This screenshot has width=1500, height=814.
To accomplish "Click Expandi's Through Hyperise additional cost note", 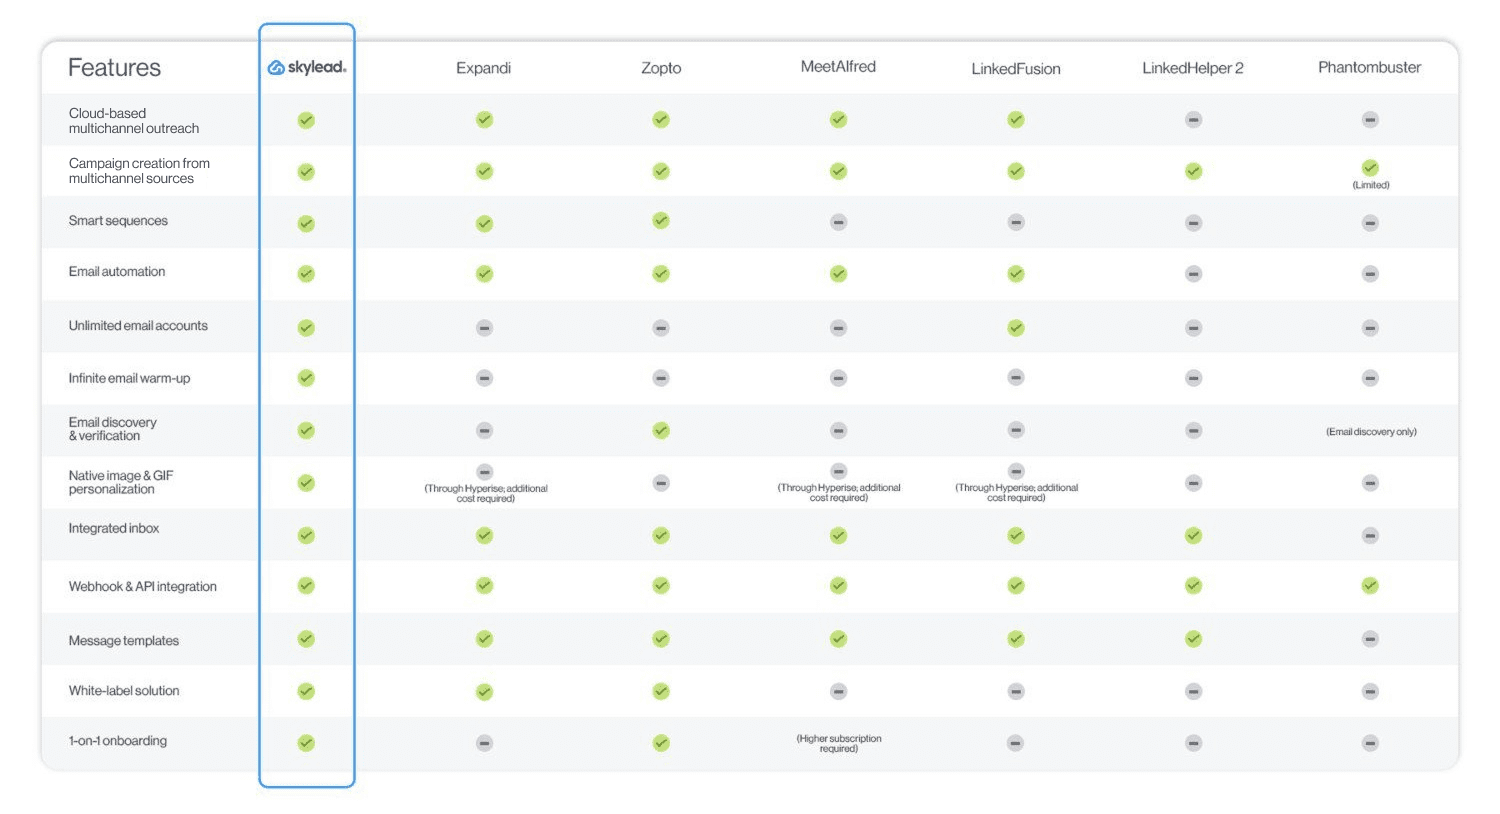I will 486,493.
